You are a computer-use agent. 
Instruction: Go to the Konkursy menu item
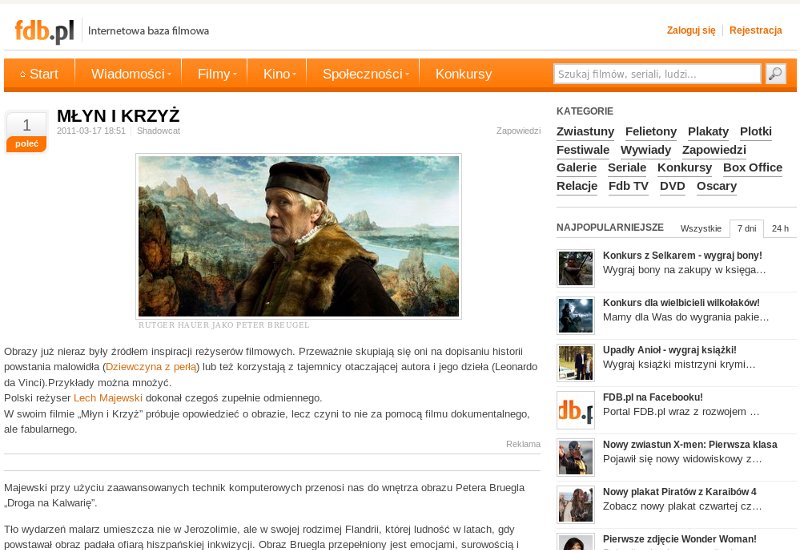[463, 74]
